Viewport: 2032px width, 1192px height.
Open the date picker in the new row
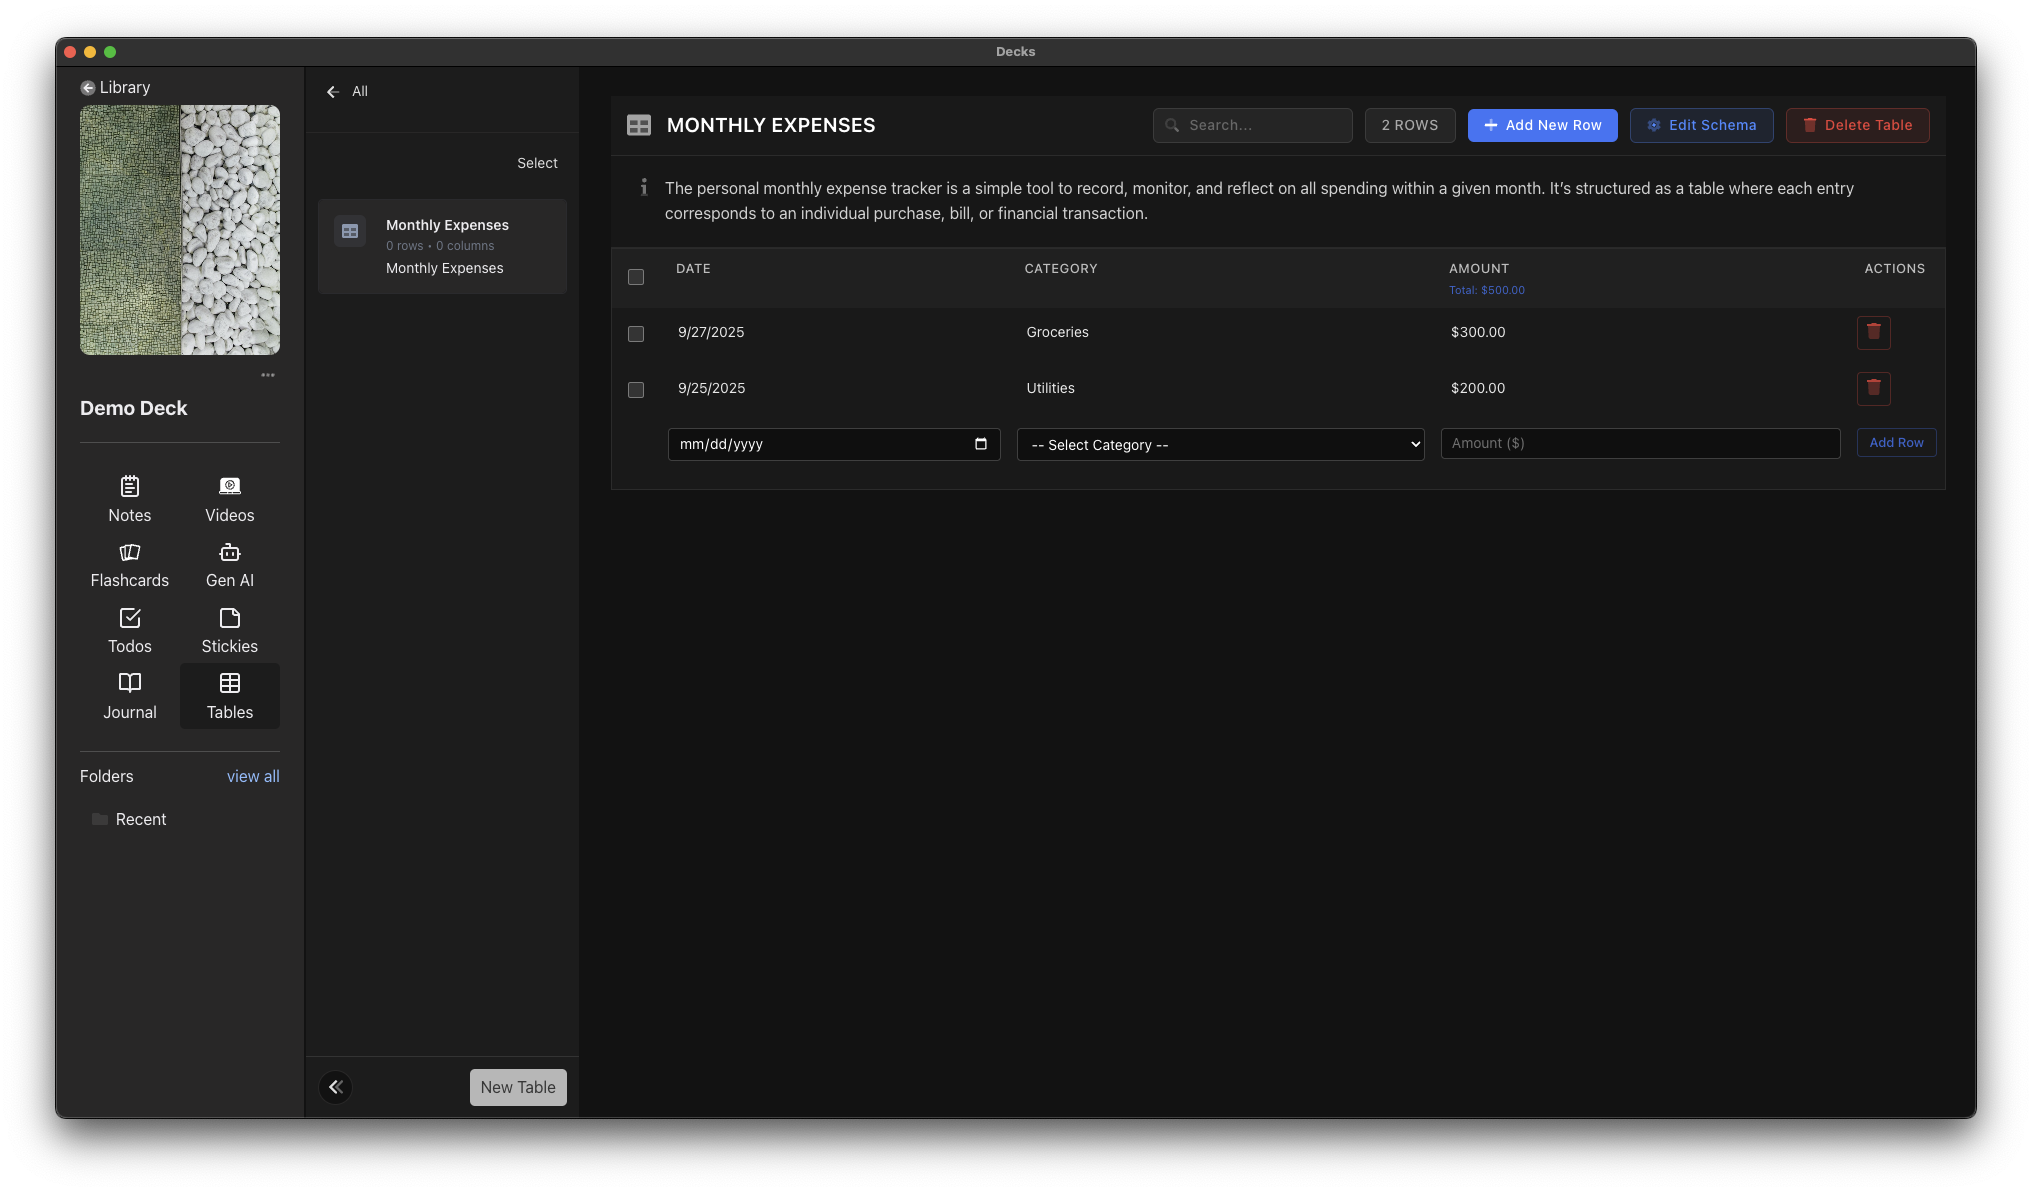(x=981, y=444)
